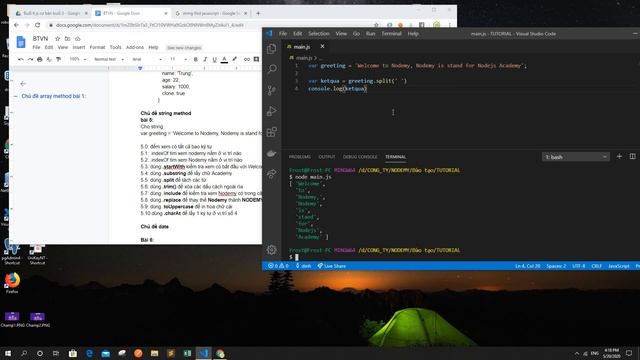Move the BTVN document to a folder

coord(67,39)
